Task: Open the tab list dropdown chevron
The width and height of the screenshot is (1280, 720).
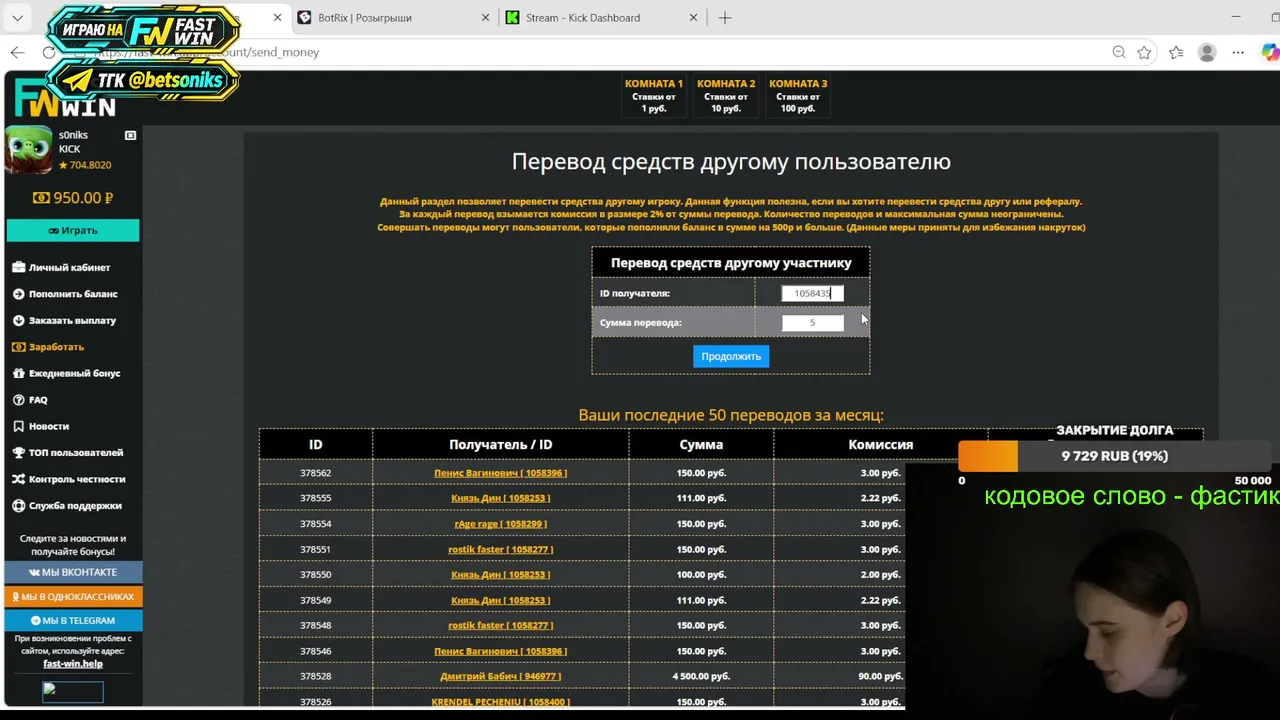Action: click(x=17, y=18)
